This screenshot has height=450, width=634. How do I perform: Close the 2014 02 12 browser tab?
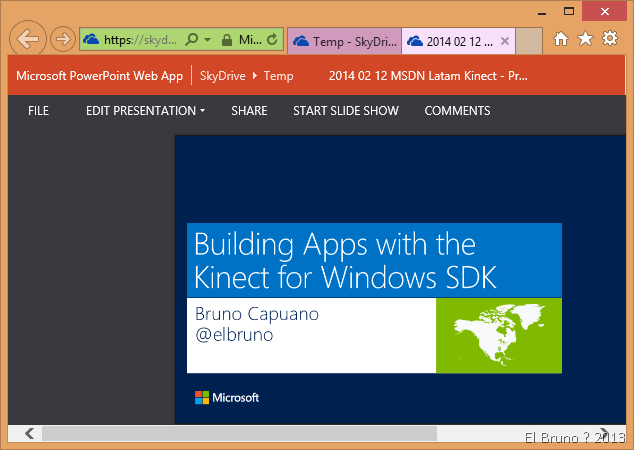tap(505, 41)
